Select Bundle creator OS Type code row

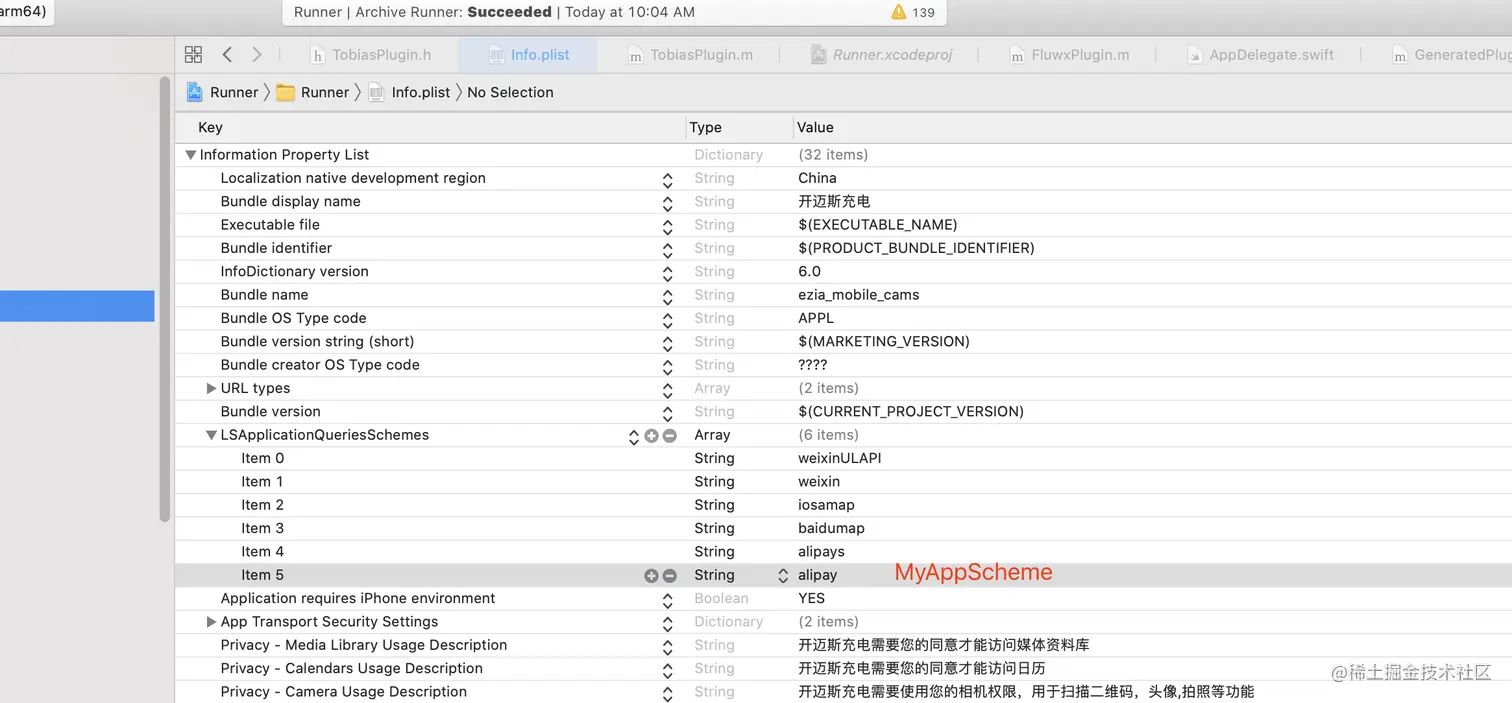843,365
